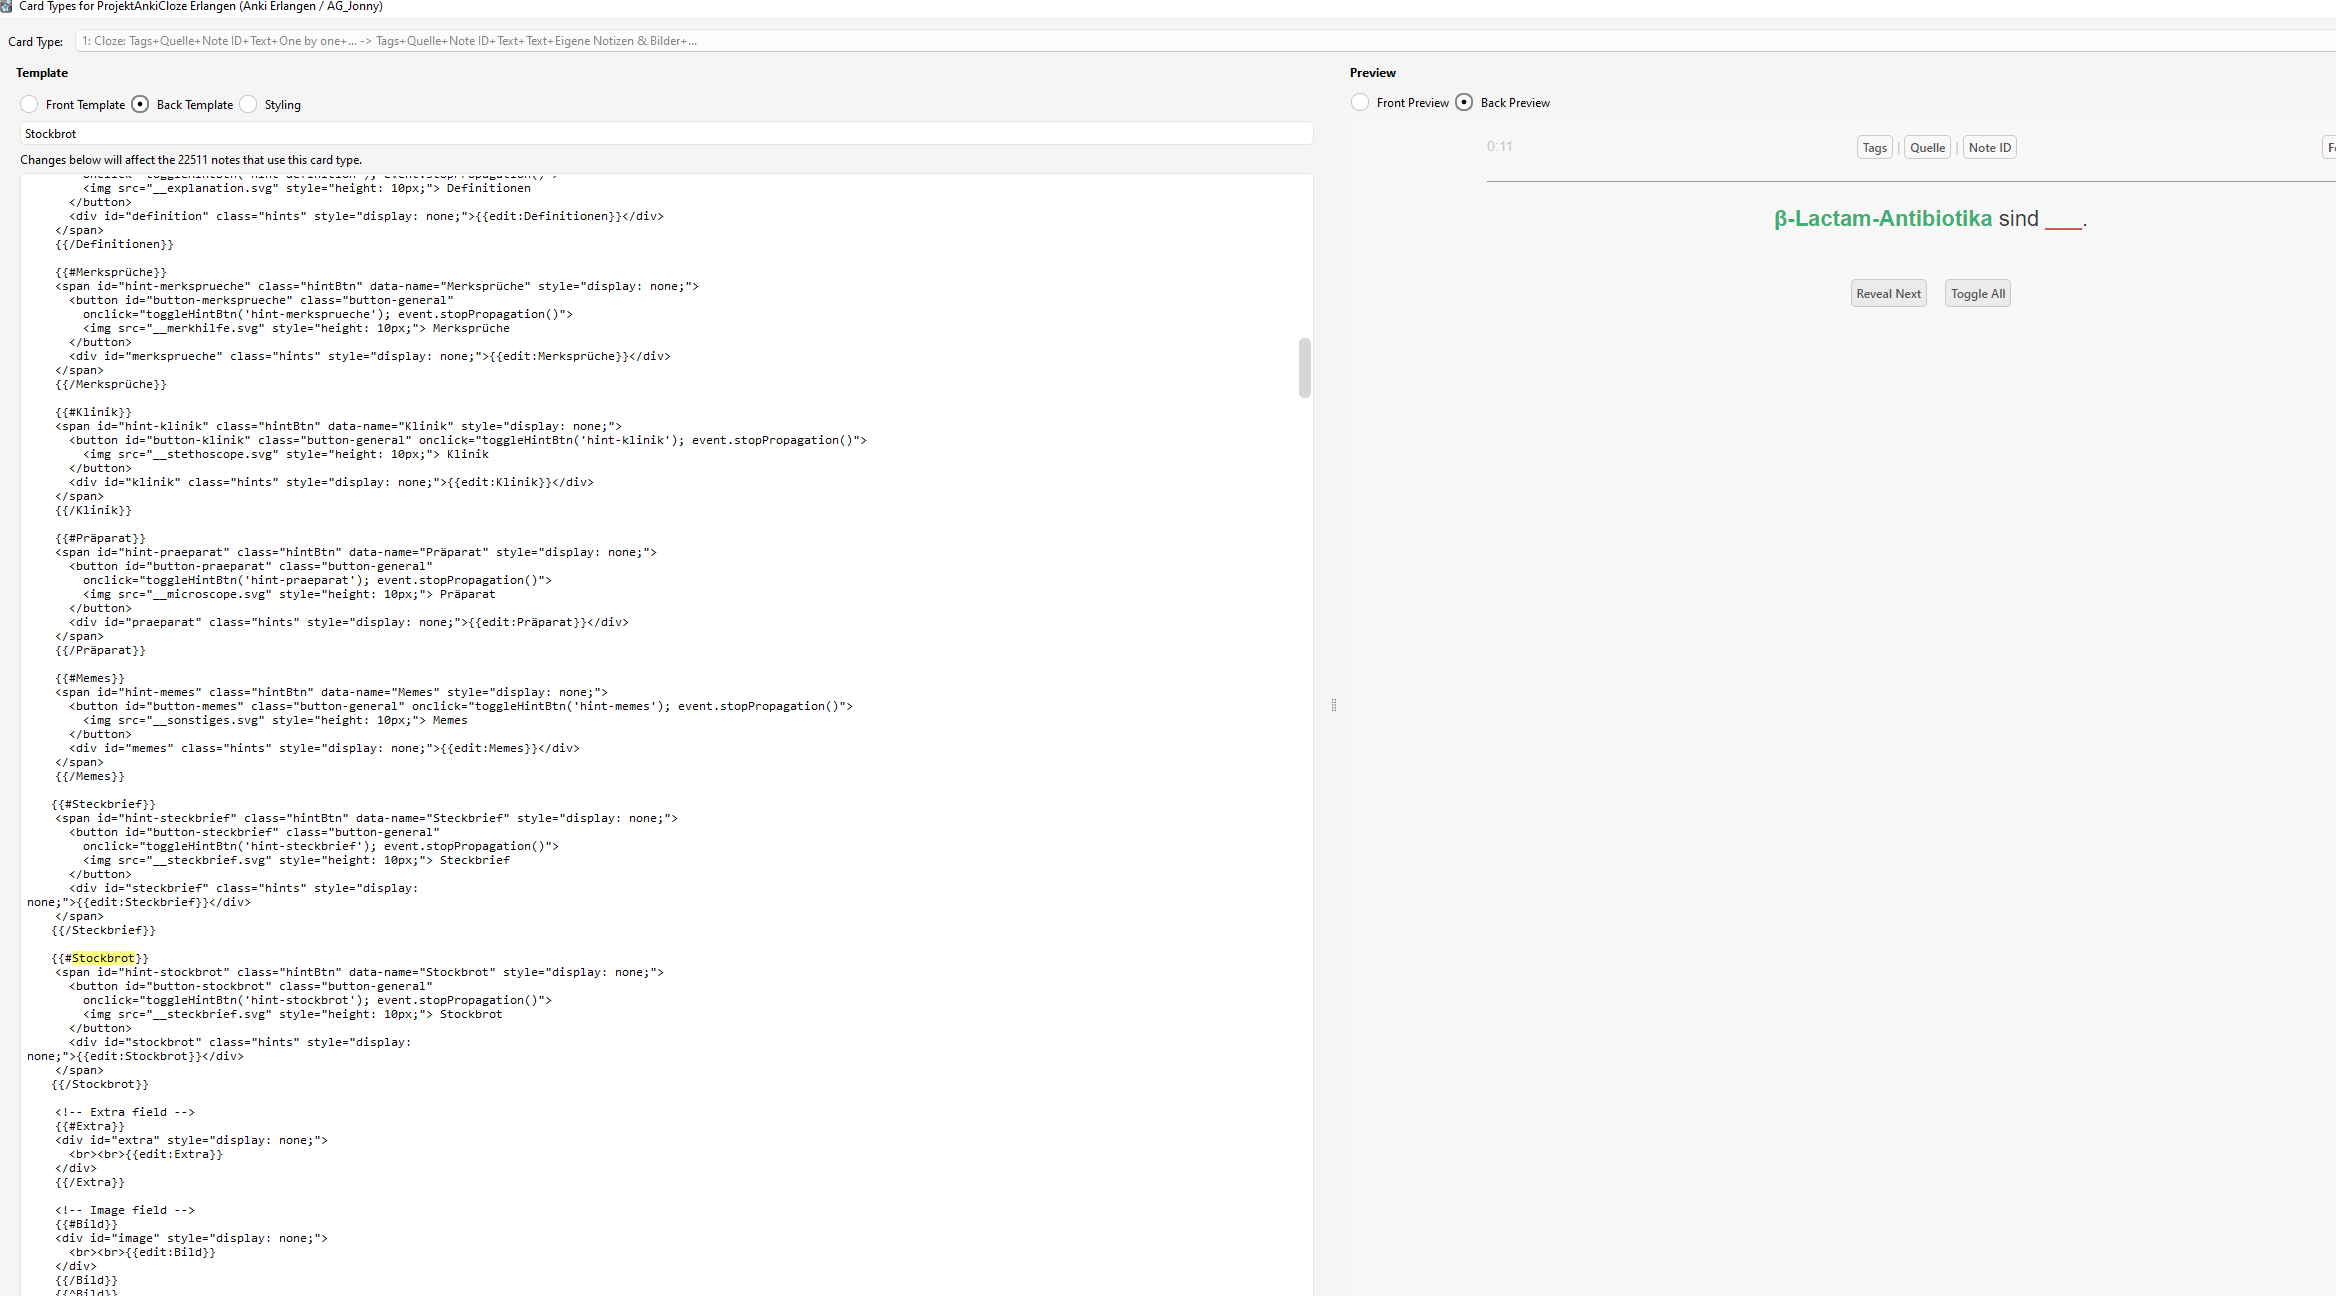Image resolution: width=2336 pixels, height=1296 pixels.
Task: Click the Quelle button in preview
Action: pos(1927,148)
